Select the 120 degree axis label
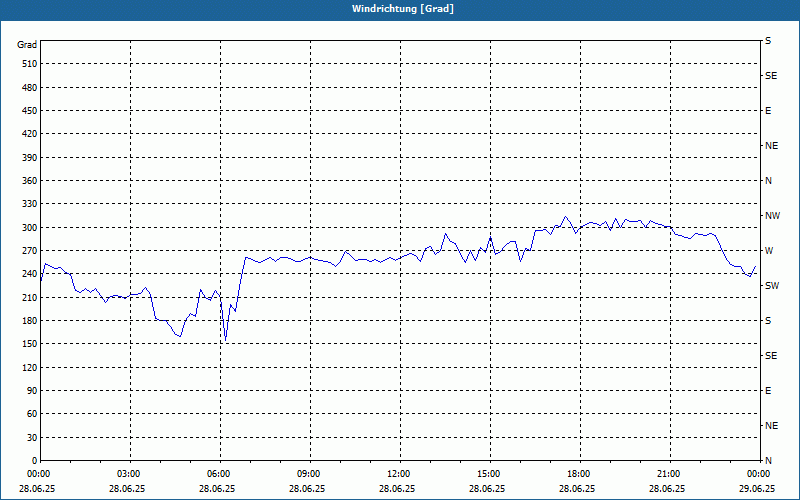 [29, 367]
